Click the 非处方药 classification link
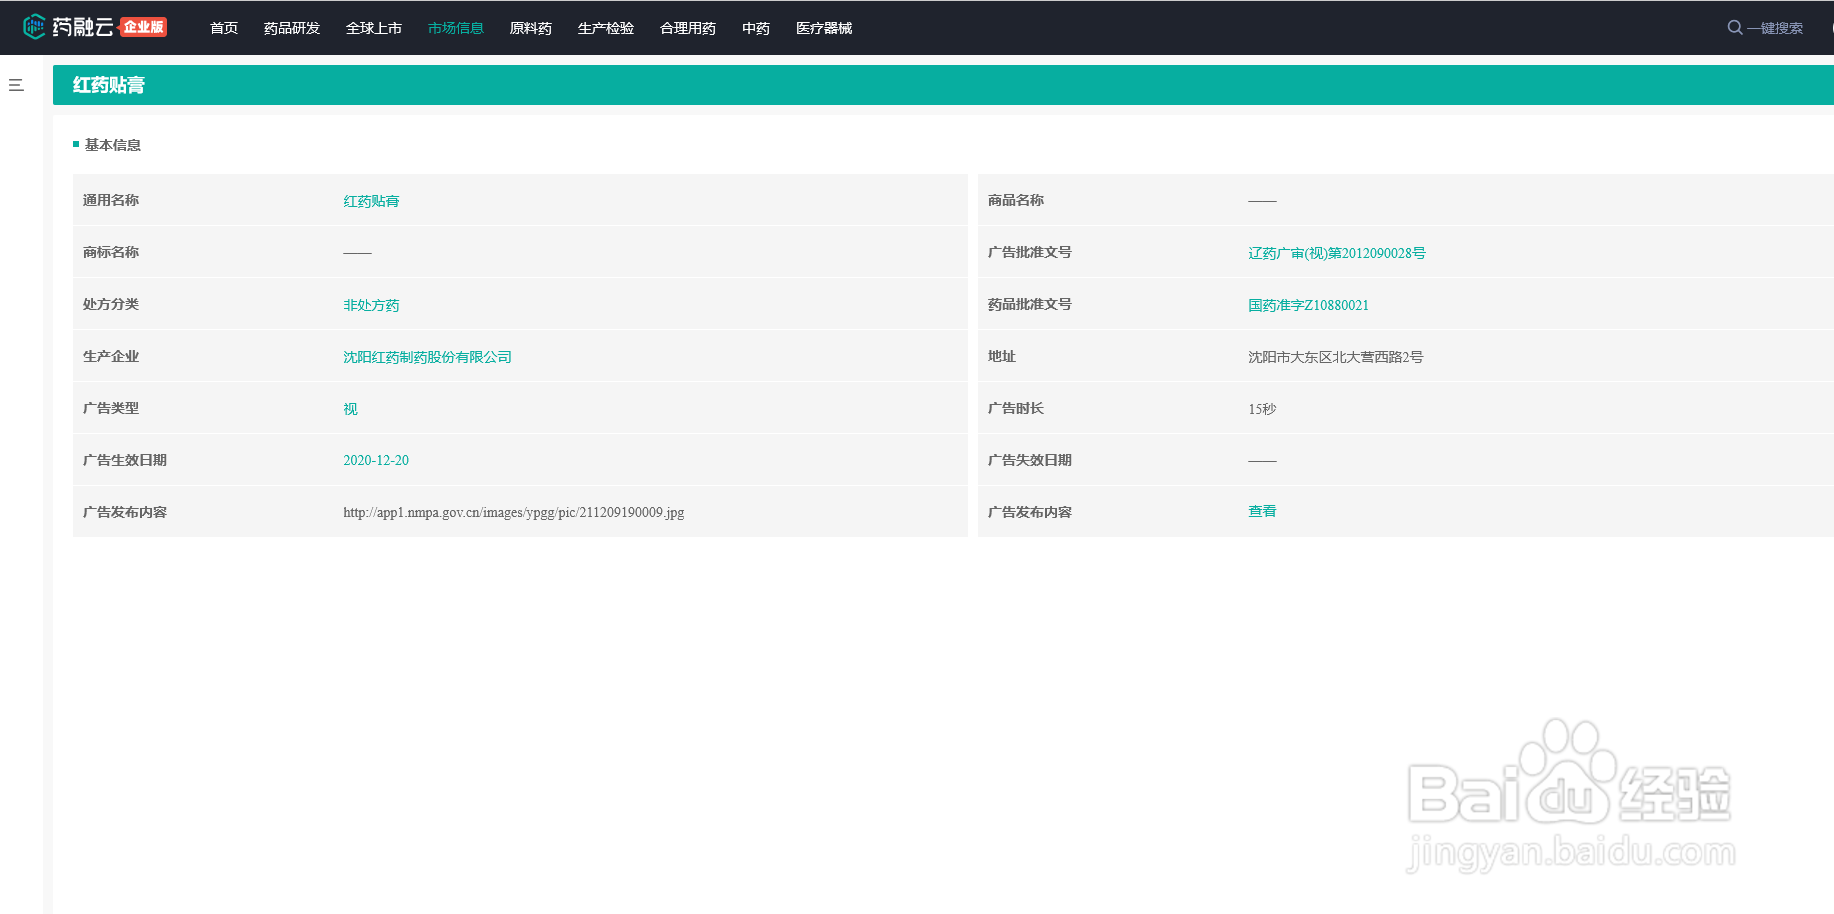1834x914 pixels. [371, 305]
